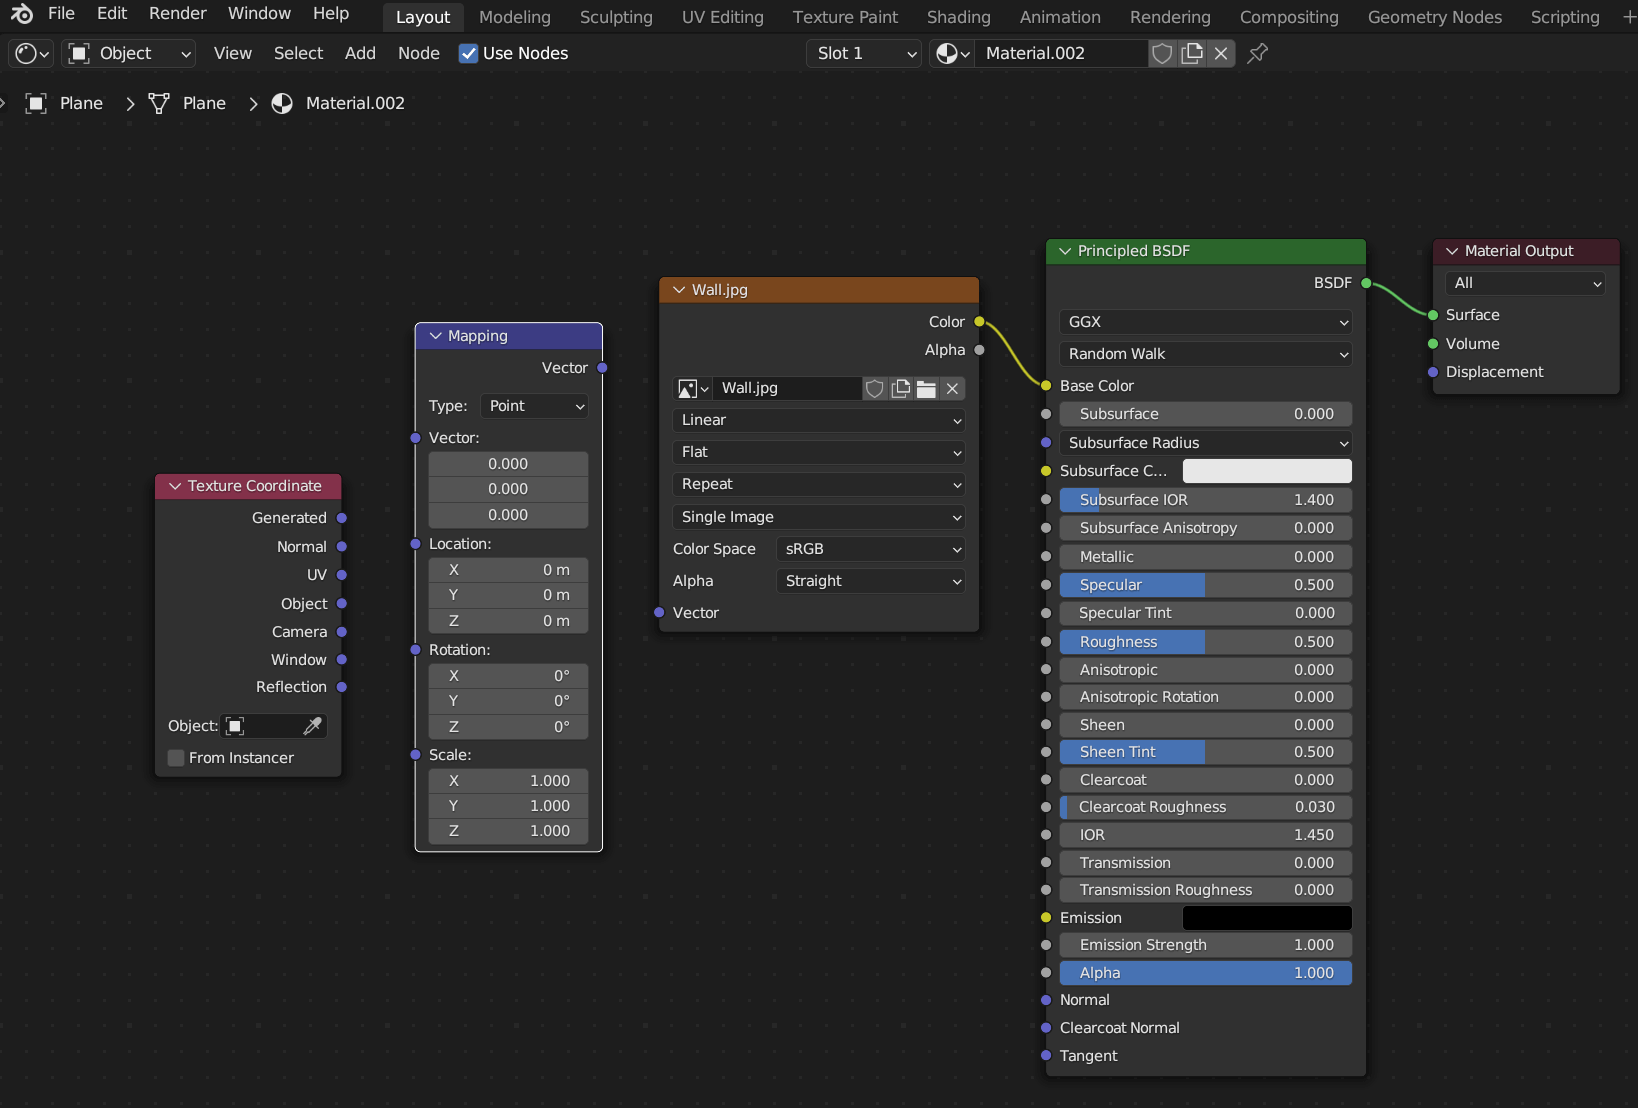Collapse the Texture Coordinate node

[175, 486]
